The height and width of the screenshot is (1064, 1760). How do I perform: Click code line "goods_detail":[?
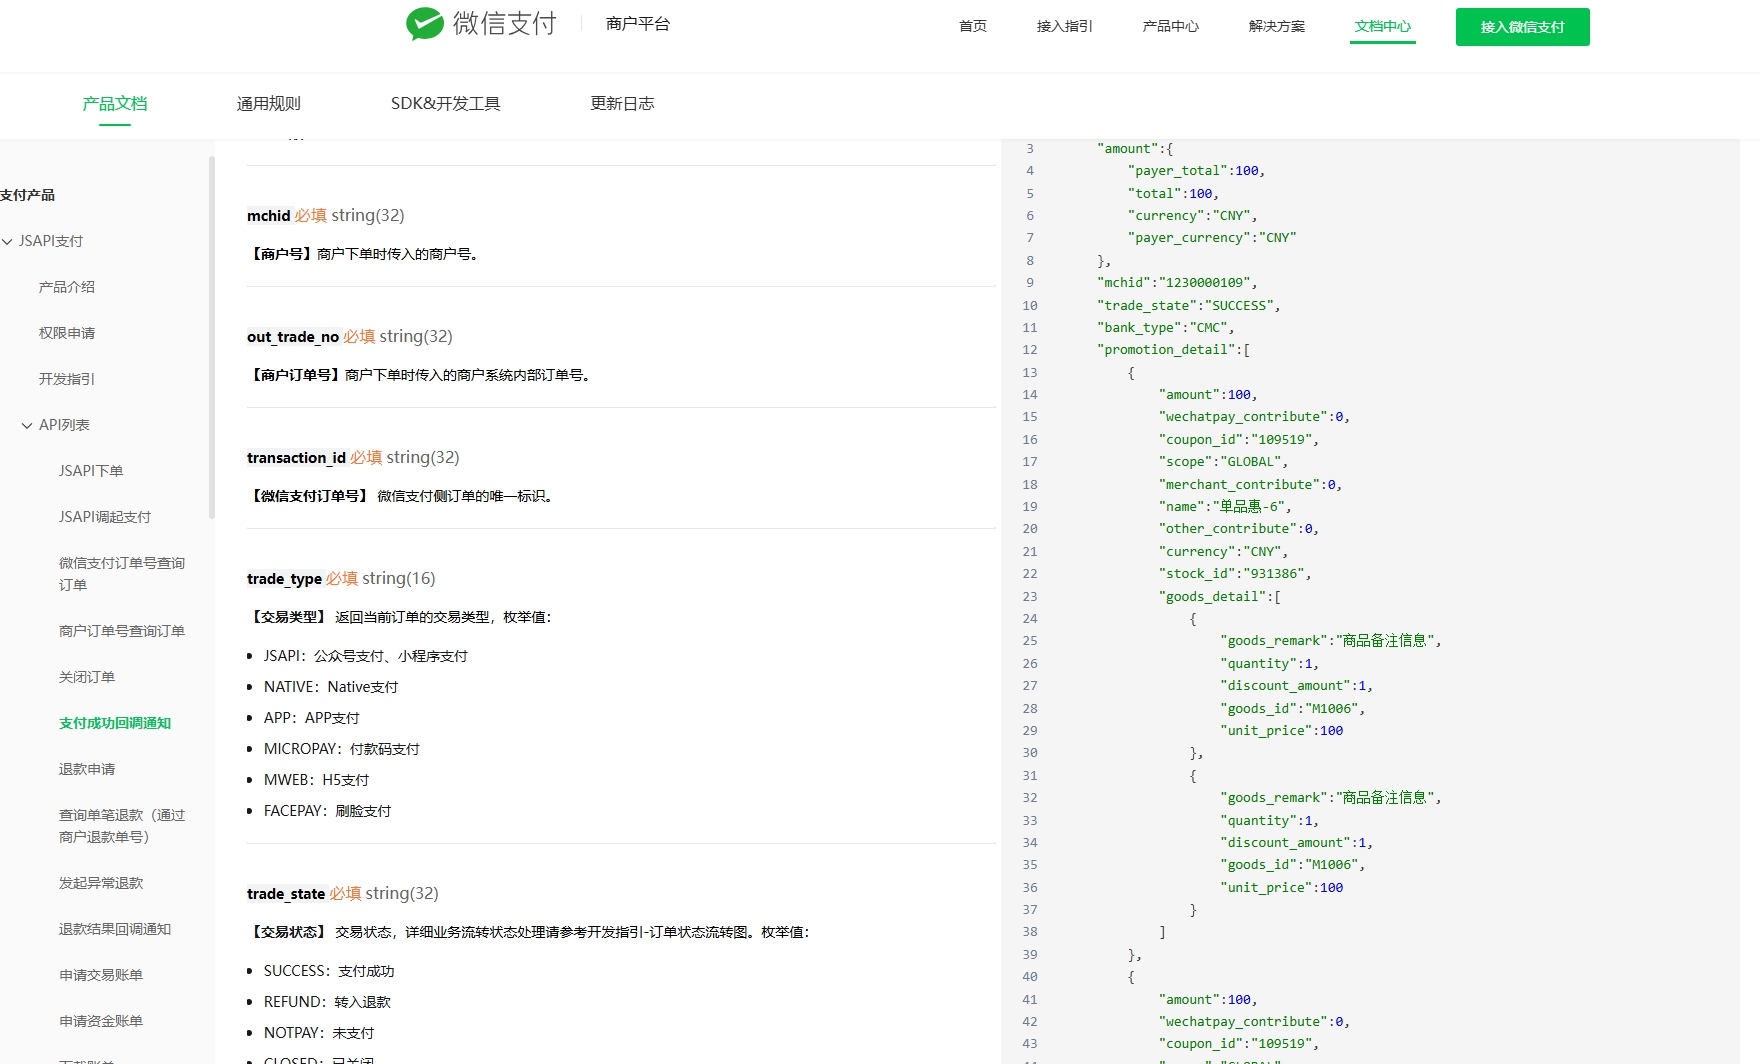tap(1219, 596)
